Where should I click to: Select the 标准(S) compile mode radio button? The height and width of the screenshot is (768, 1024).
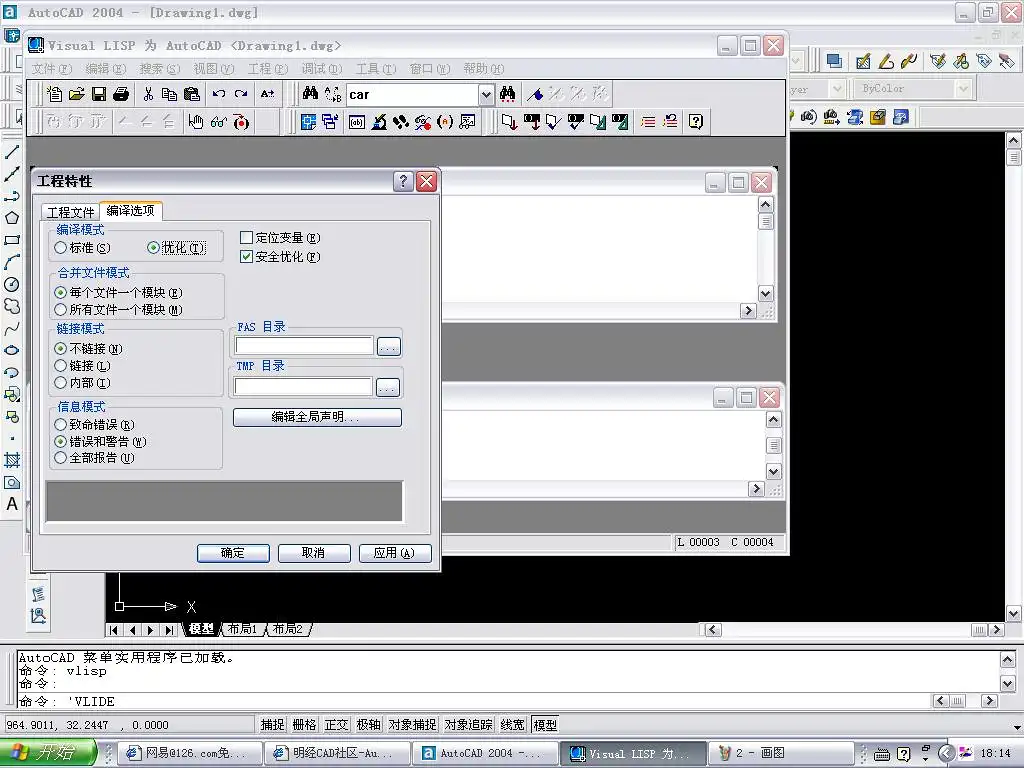[83, 248]
